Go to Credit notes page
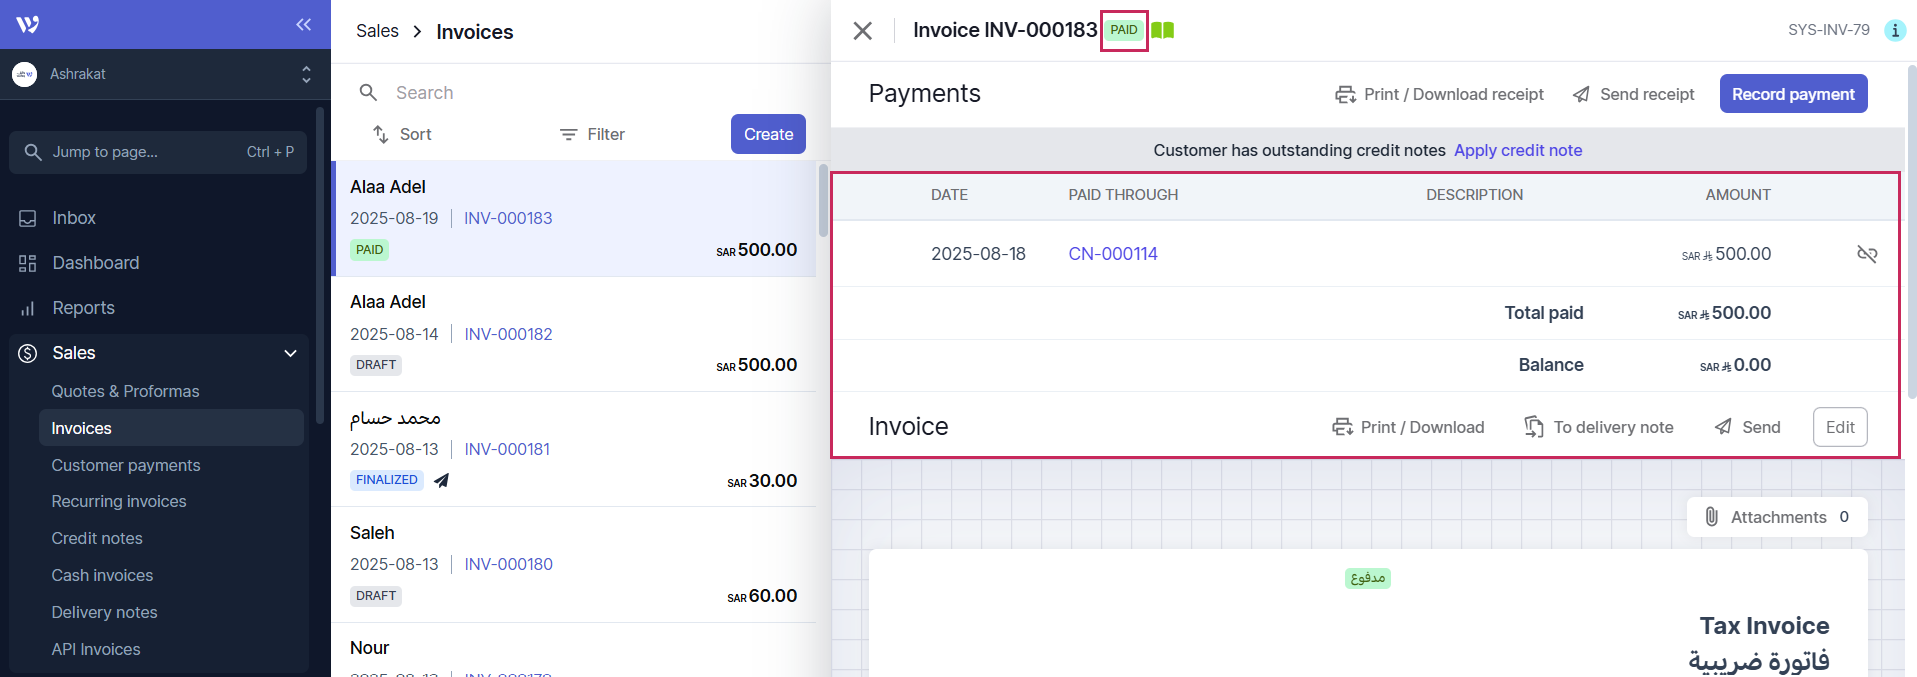The width and height of the screenshot is (1917, 677). tap(97, 538)
